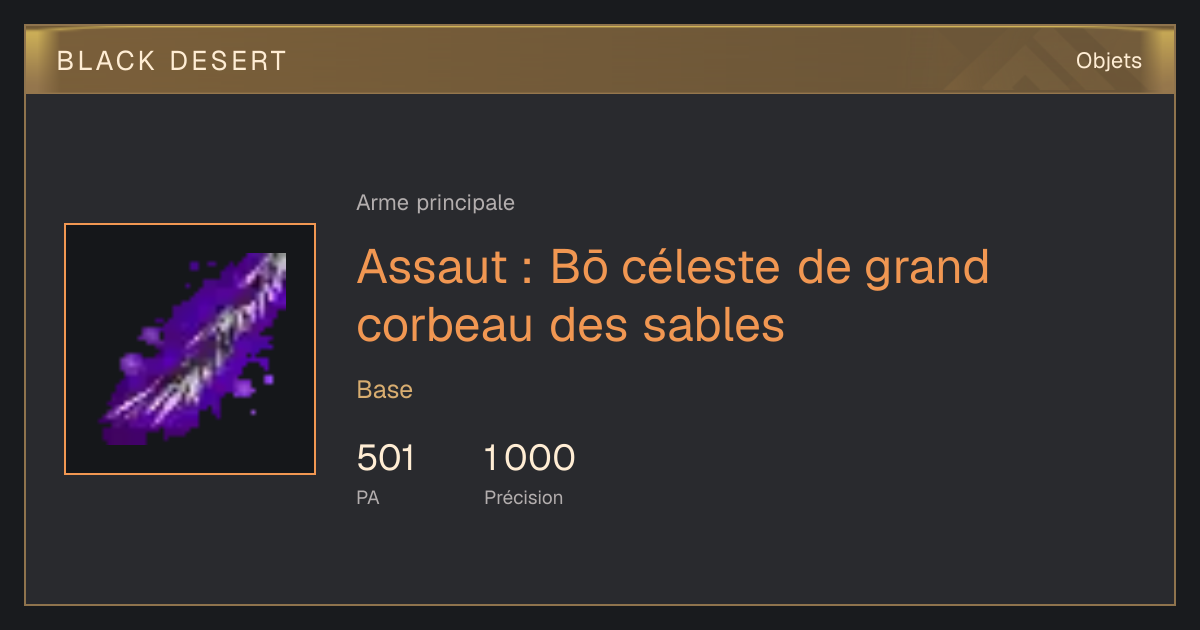1200x630 pixels.
Task: Click the word Assaut in item title
Action: tap(432, 266)
